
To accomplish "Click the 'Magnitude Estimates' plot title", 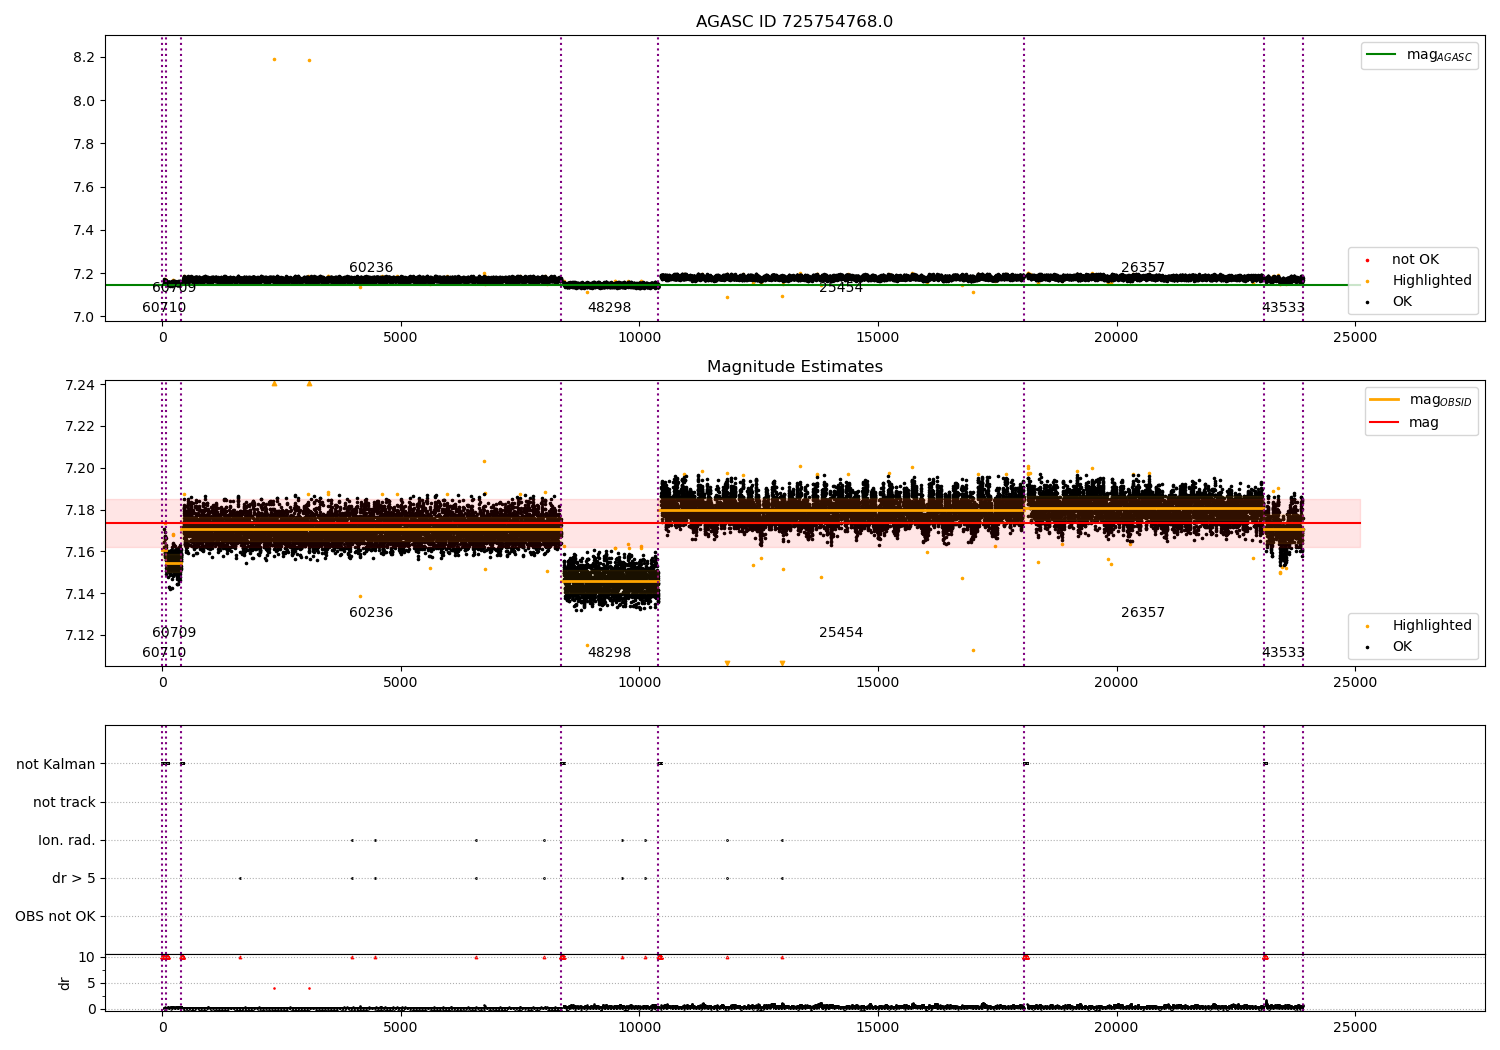I will [x=794, y=367].
